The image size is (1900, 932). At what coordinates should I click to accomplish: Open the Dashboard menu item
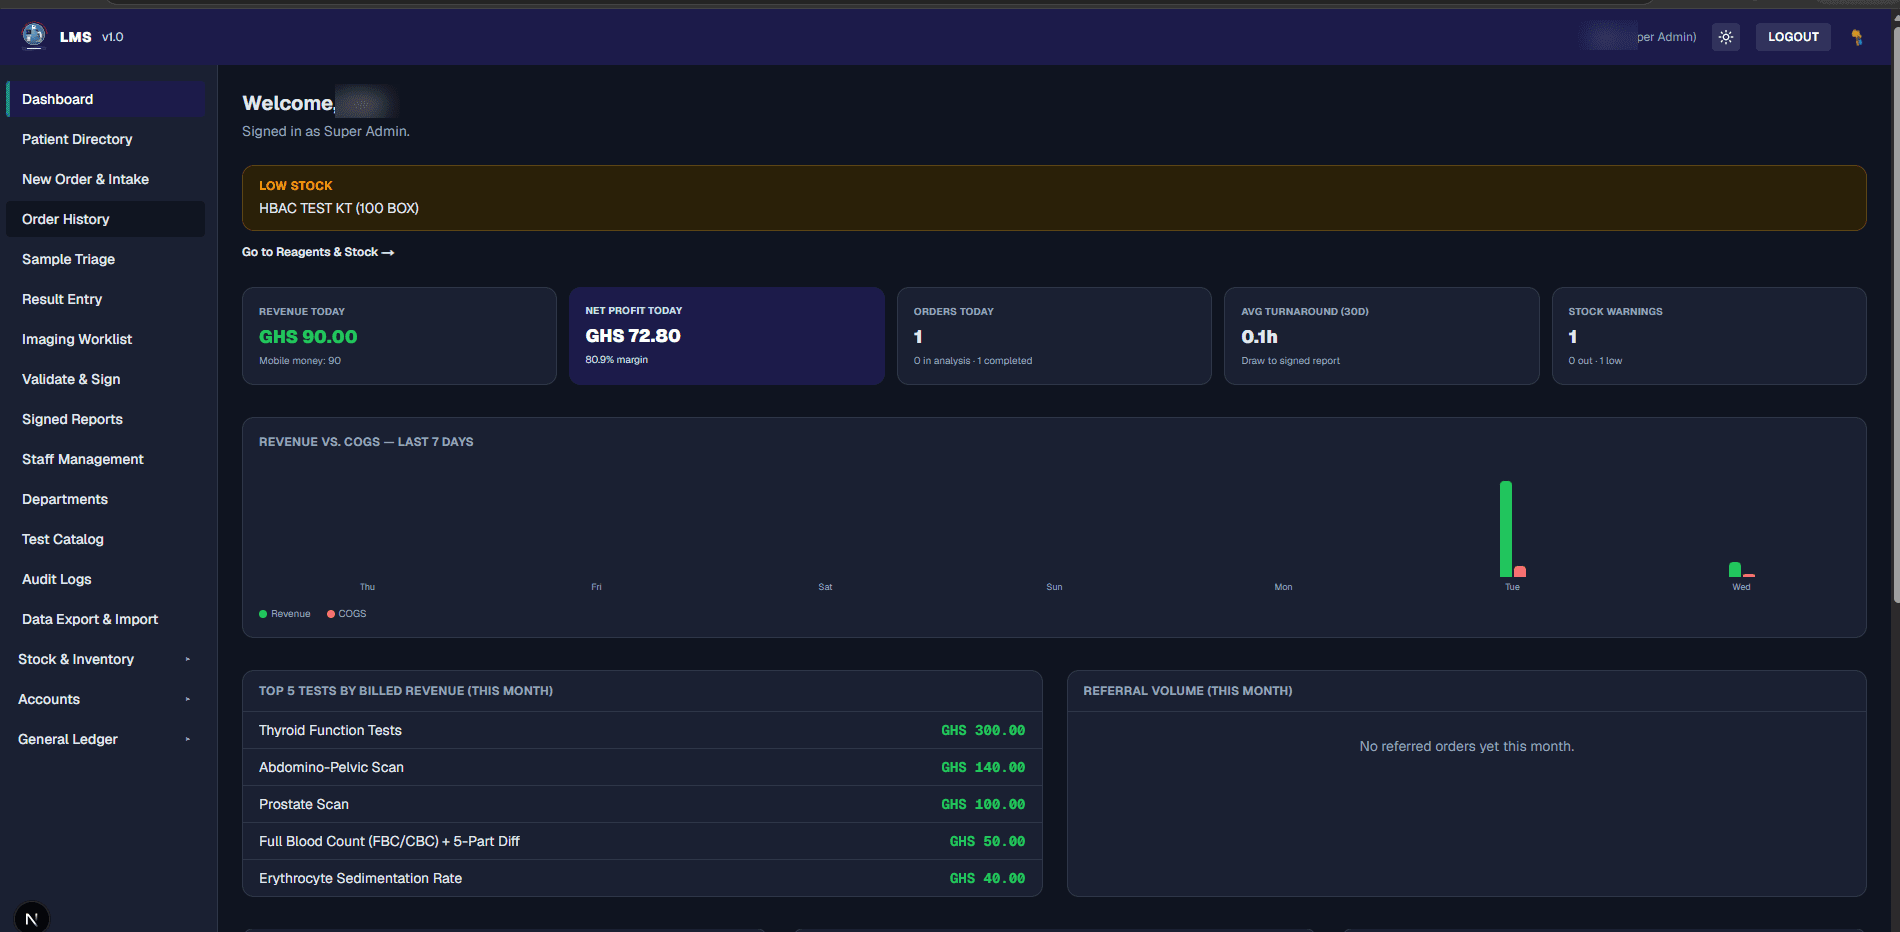(106, 99)
